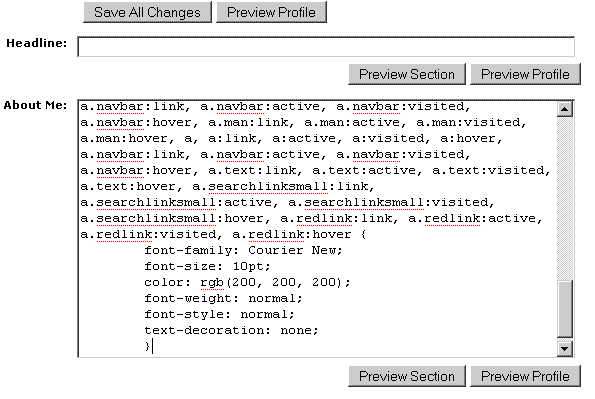
Task: Place cursor on the font-style normal line
Action: 219,314
